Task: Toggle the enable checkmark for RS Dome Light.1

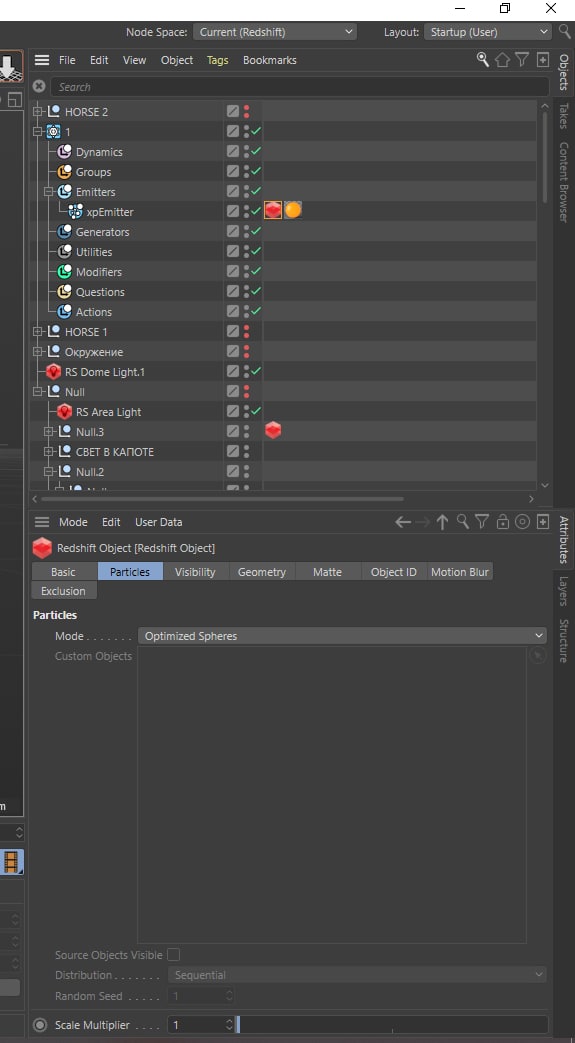Action: [x=256, y=371]
